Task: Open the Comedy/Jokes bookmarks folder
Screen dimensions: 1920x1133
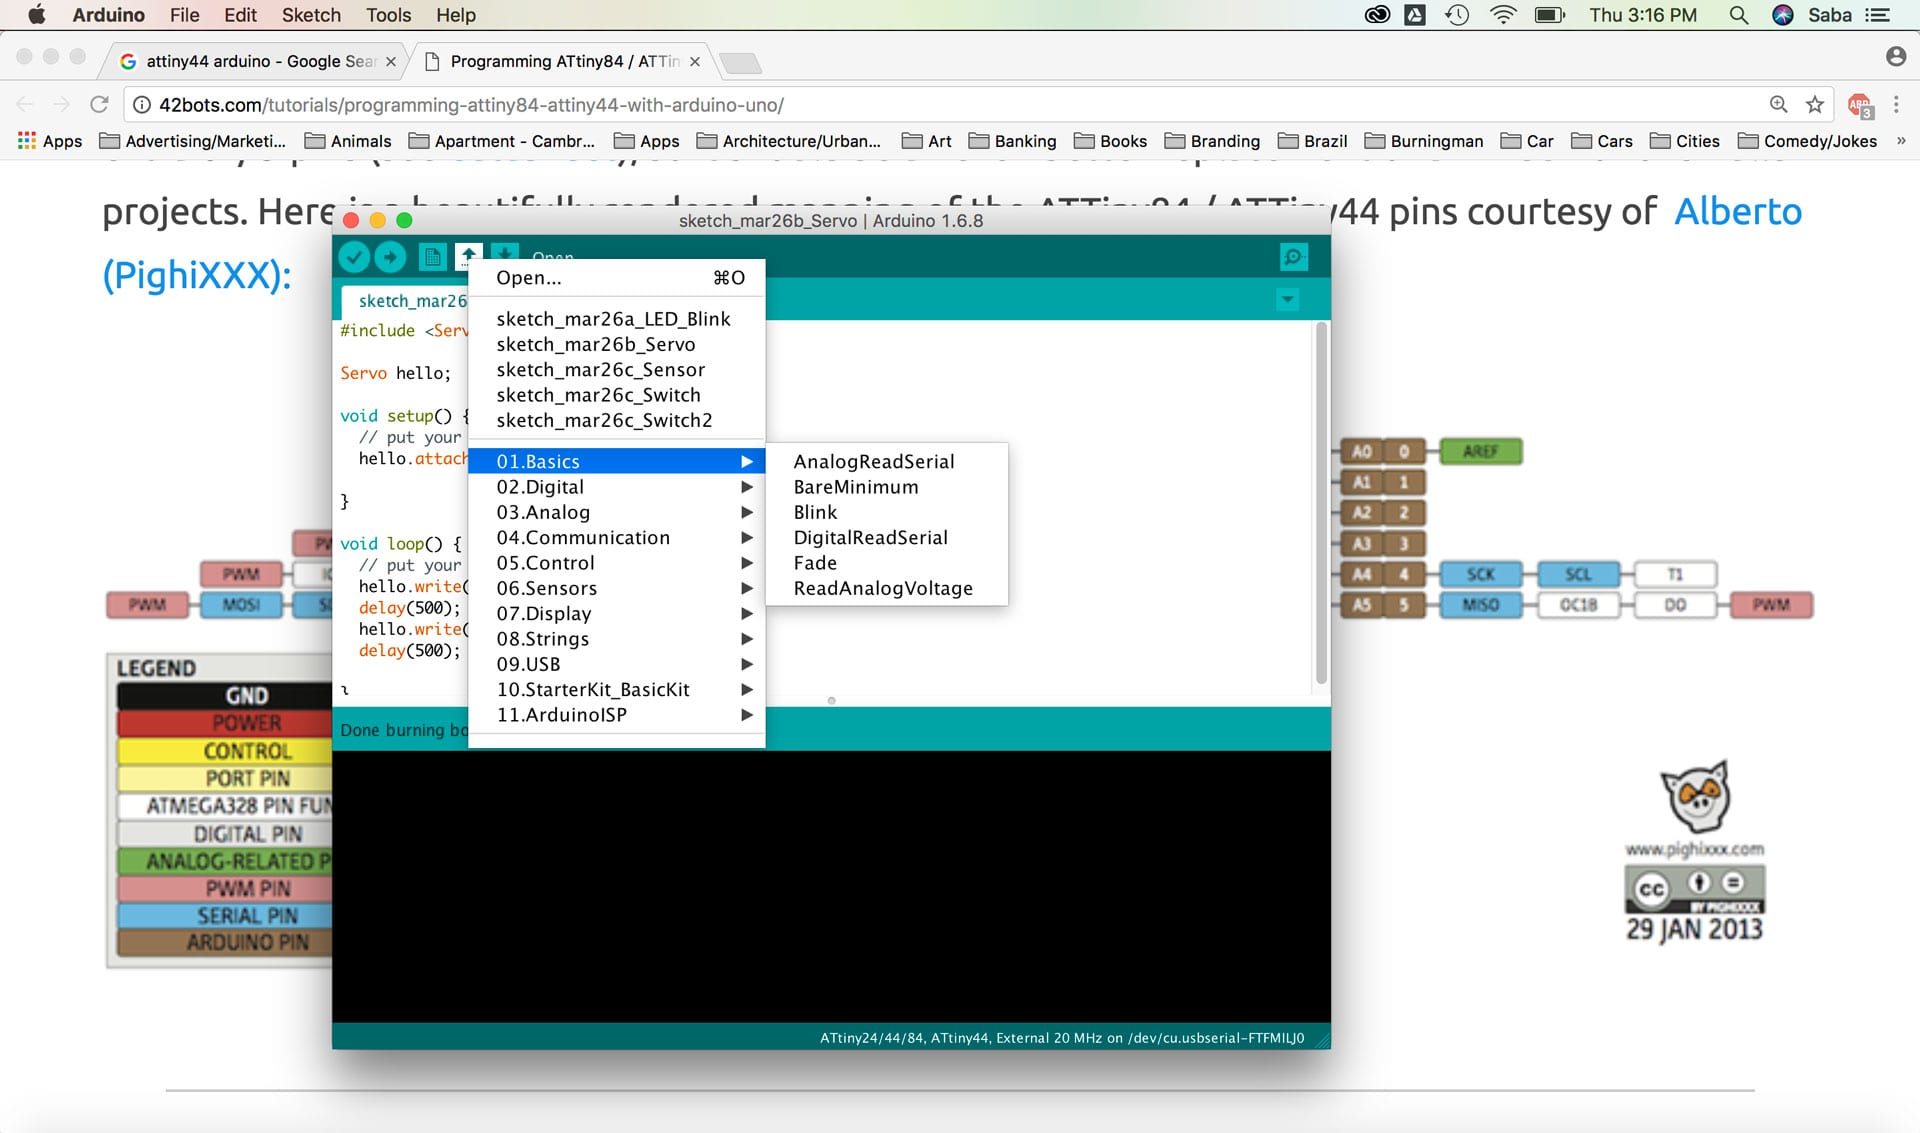Action: click(1808, 141)
